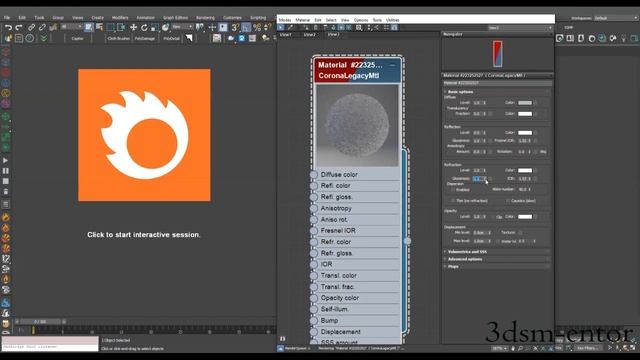This screenshot has height=360, width=640.
Task: Click the white arrow cursor icon on second toolbar row
Action: point(189,38)
